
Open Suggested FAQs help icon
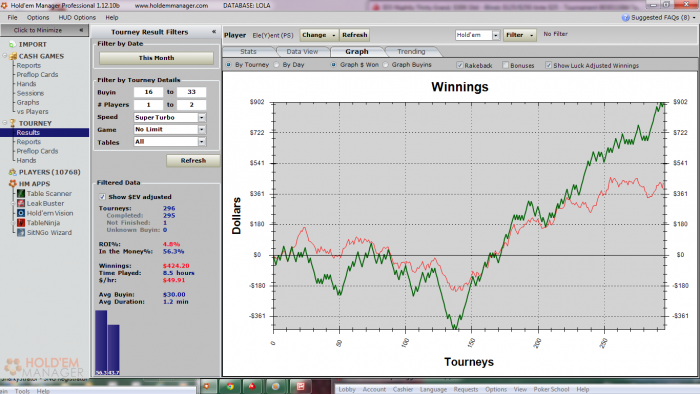click(625, 18)
